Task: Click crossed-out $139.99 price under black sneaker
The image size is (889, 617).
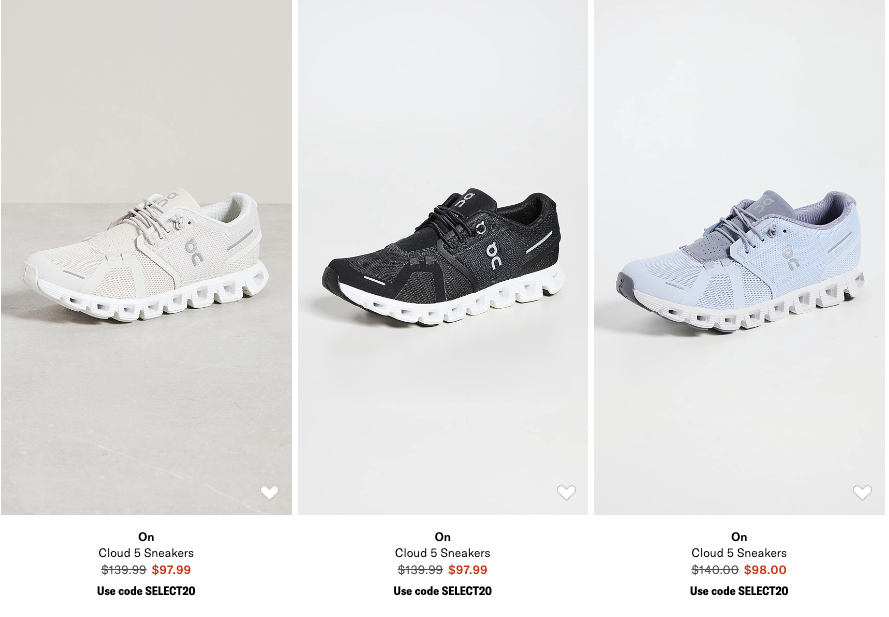Action: pos(420,570)
